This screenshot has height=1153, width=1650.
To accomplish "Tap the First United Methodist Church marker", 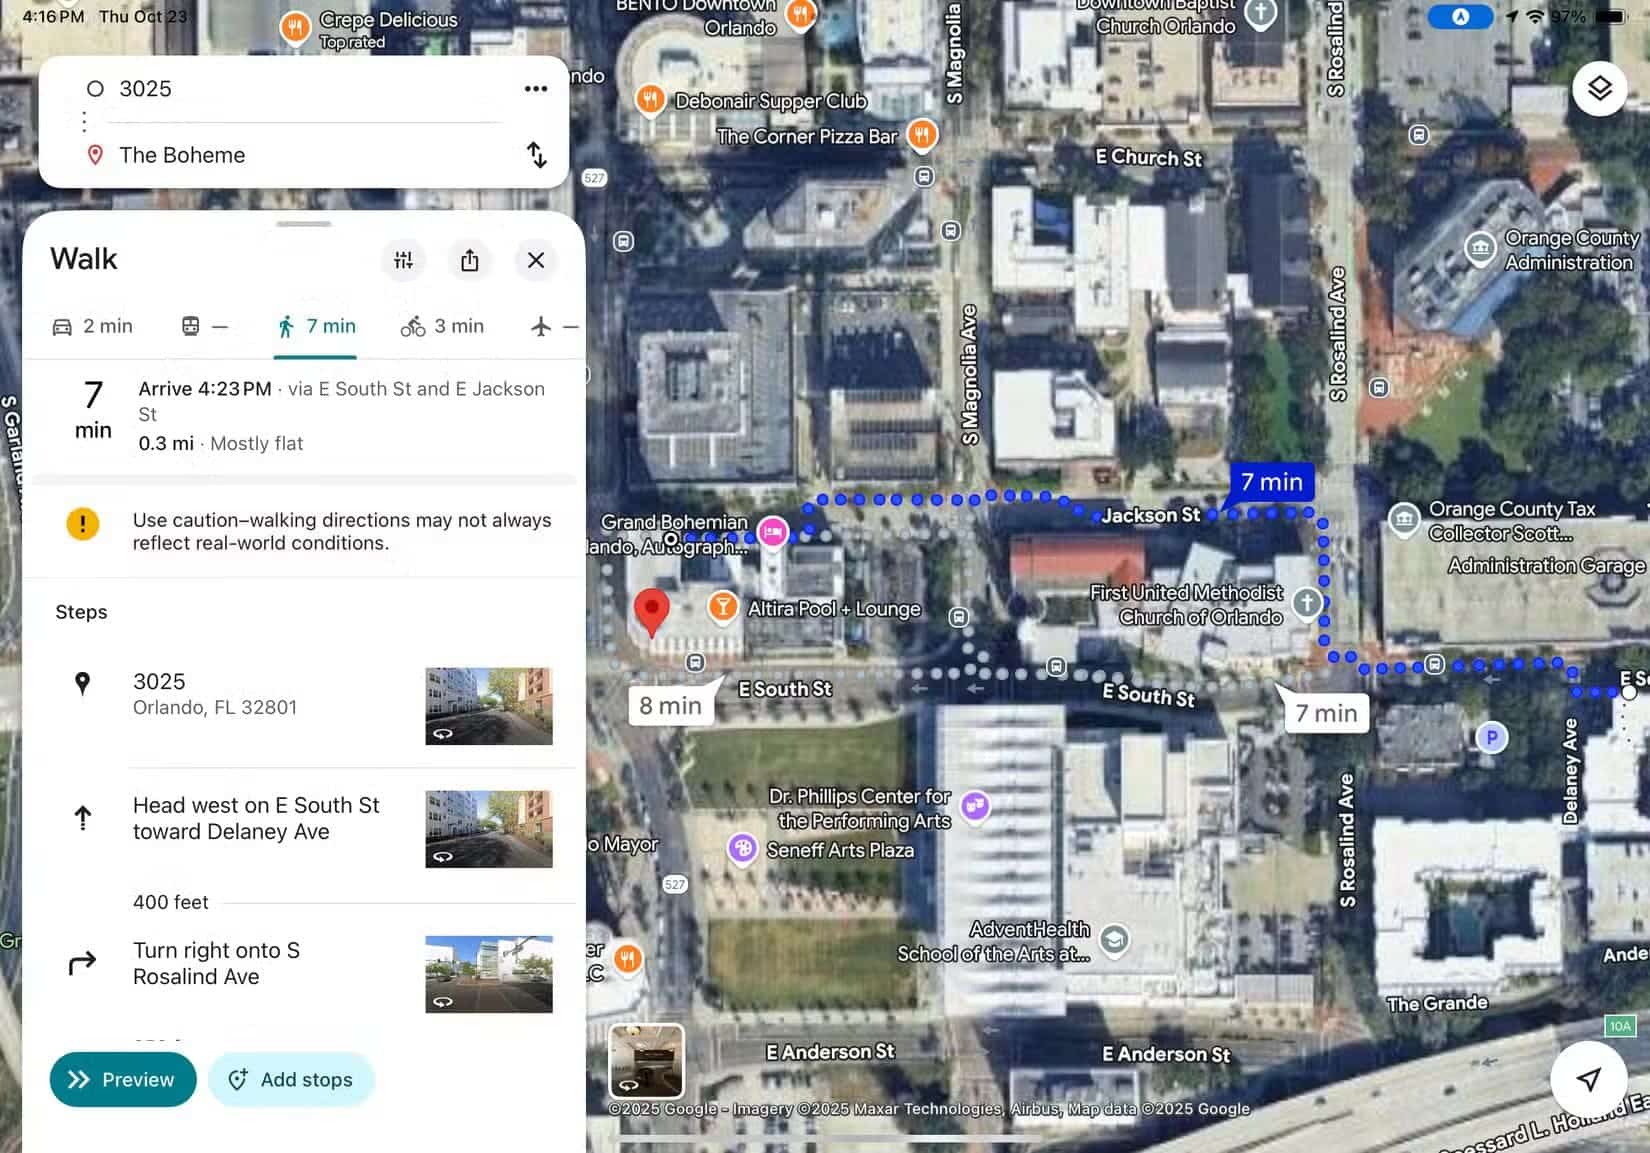I will click(x=1307, y=603).
